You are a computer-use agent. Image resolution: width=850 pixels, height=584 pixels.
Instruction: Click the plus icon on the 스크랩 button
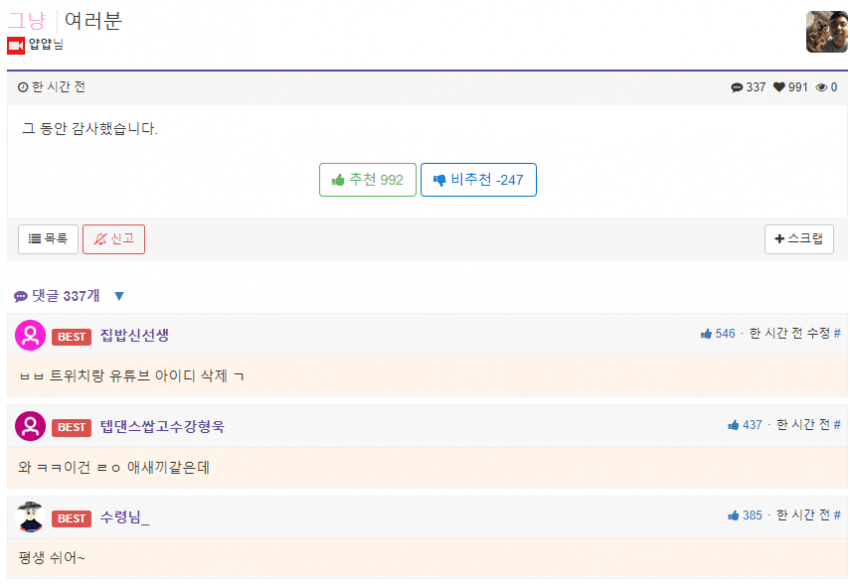coord(777,239)
